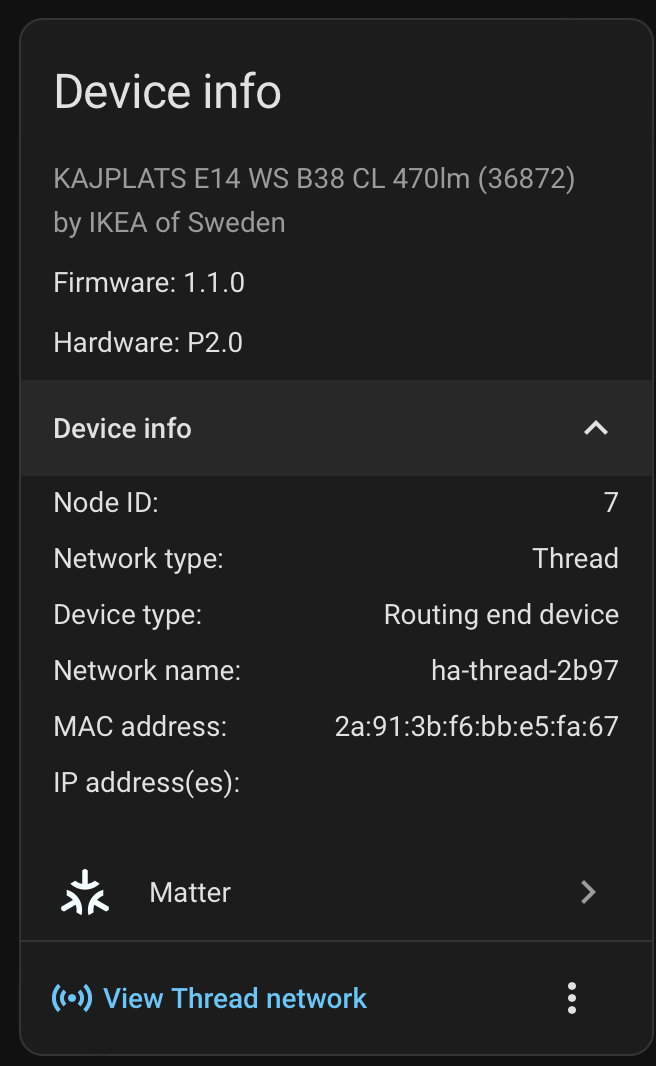Screen dimensions: 656x1066
Task: Click the network name ha-thread-2b97
Action: (x=524, y=670)
